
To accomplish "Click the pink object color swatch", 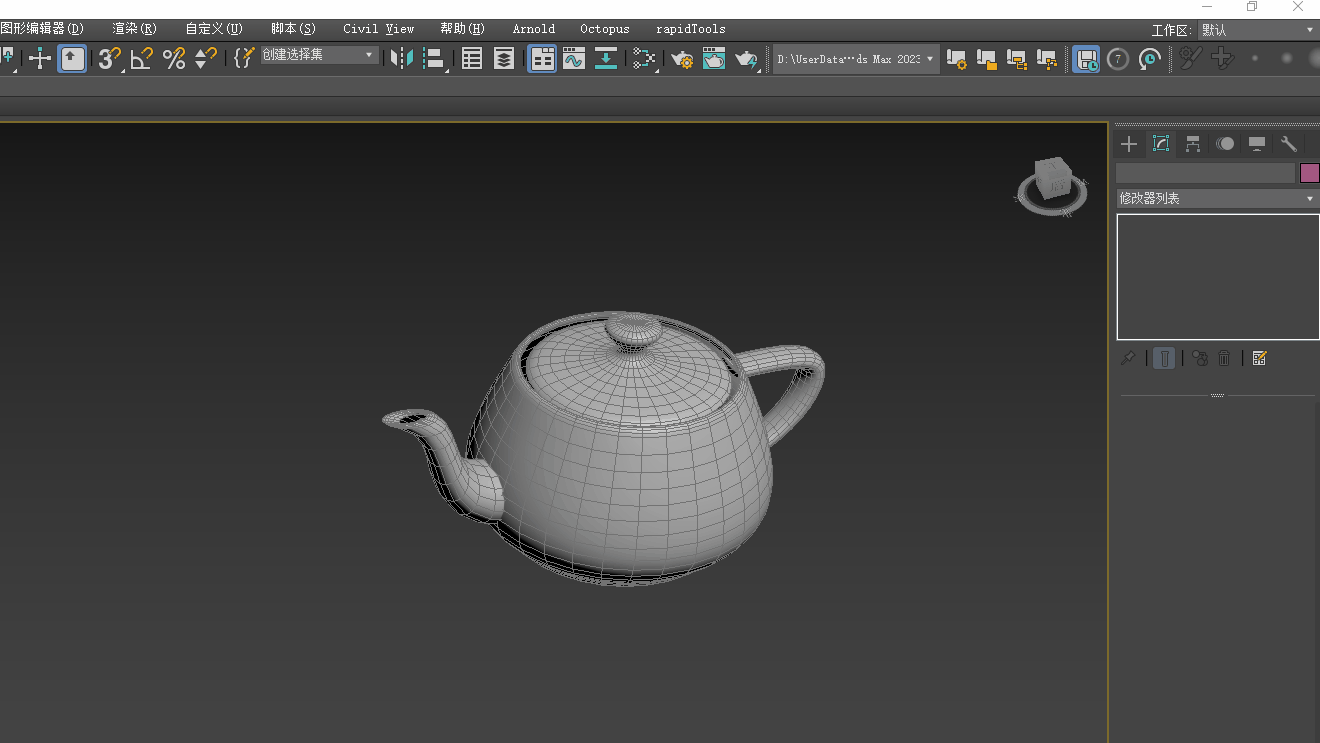I will coord(1309,173).
